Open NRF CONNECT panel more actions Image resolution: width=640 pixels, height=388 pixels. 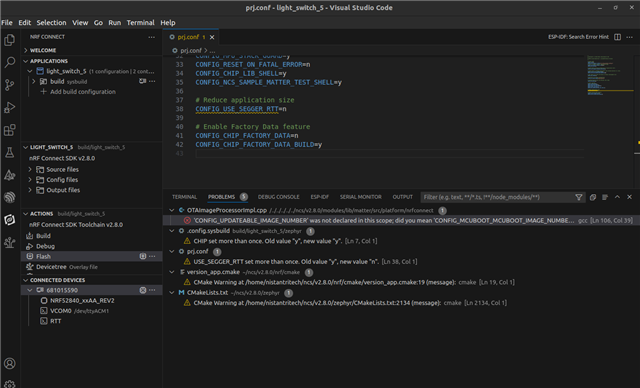151,37
